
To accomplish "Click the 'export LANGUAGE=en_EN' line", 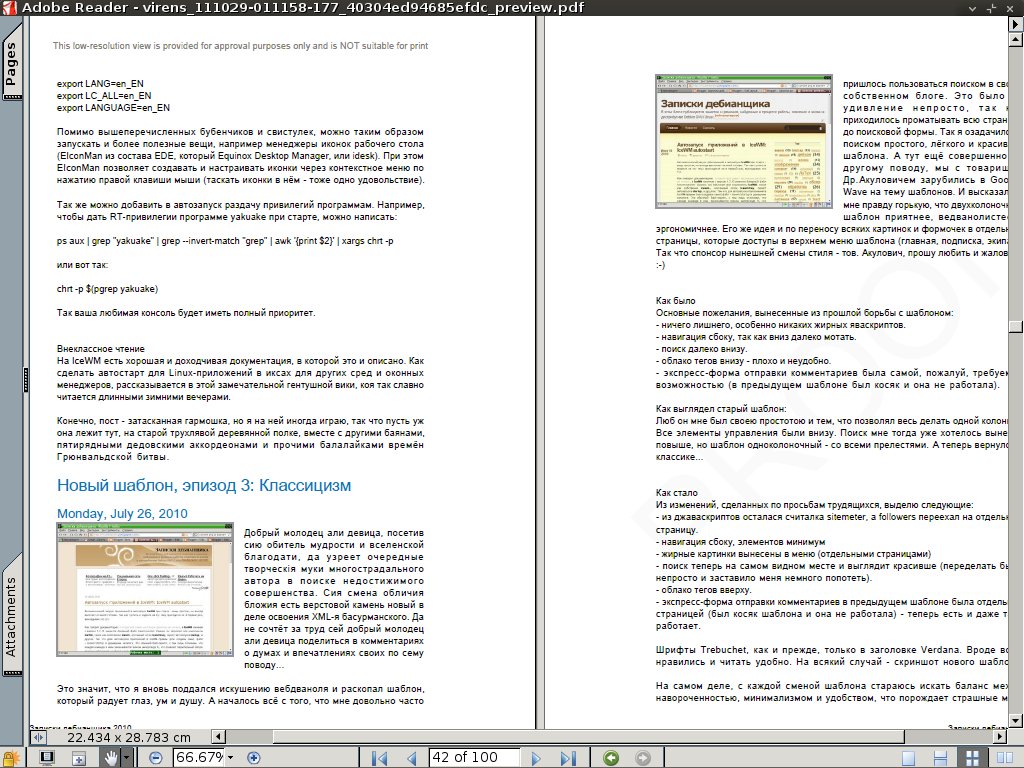I will [113, 108].
